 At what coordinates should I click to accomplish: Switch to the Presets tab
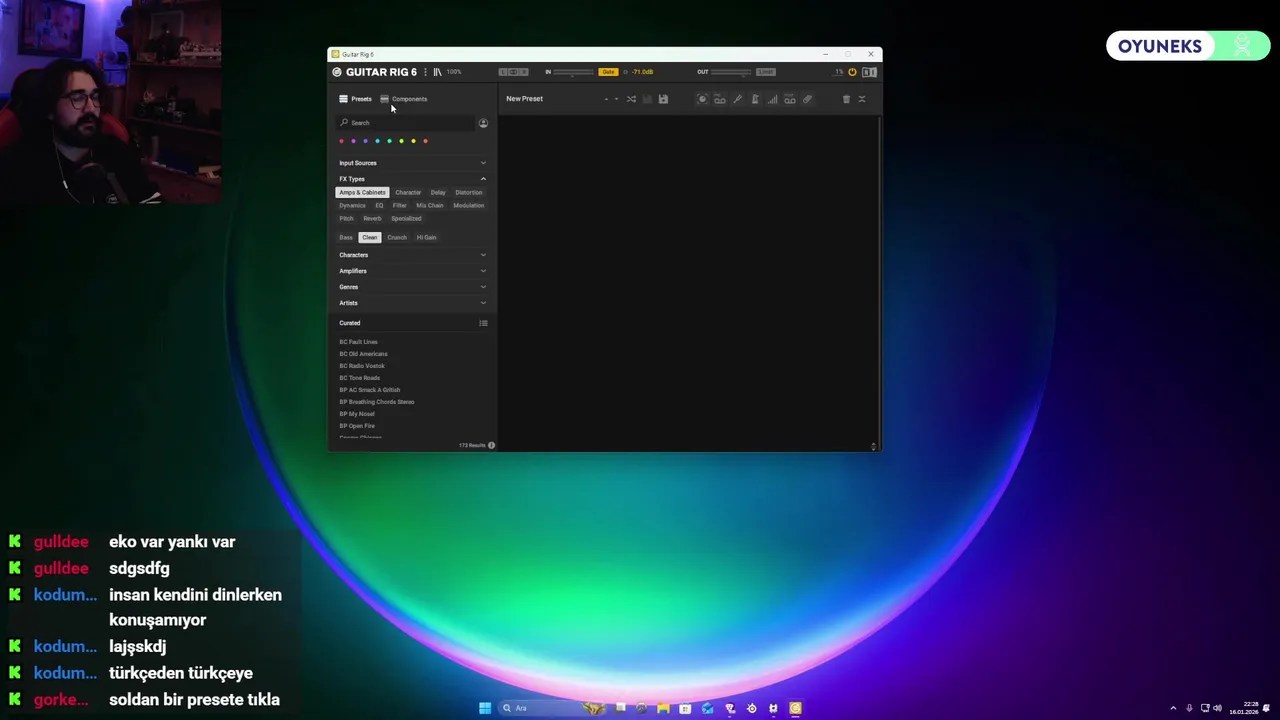(355, 99)
